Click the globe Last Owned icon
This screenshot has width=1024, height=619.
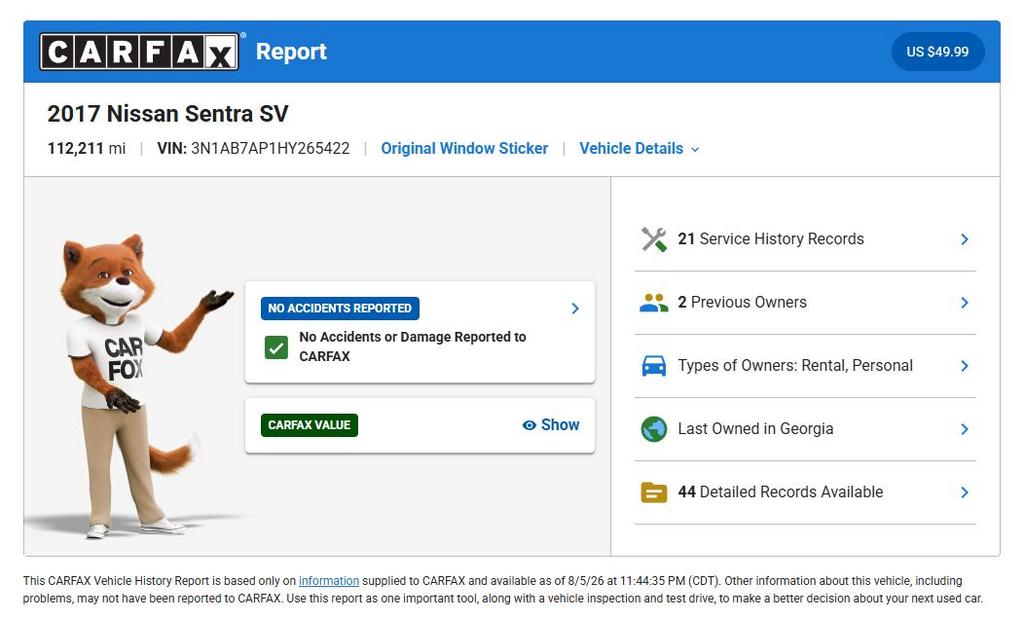(654, 429)
